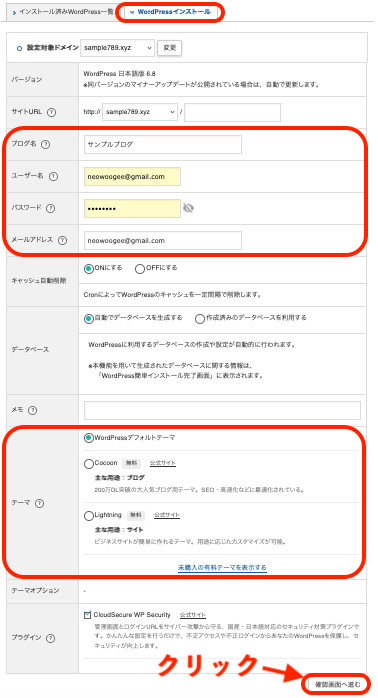Screen dimensions: 378x698
Task: Click the 変更 button
Action: point(169,48)
